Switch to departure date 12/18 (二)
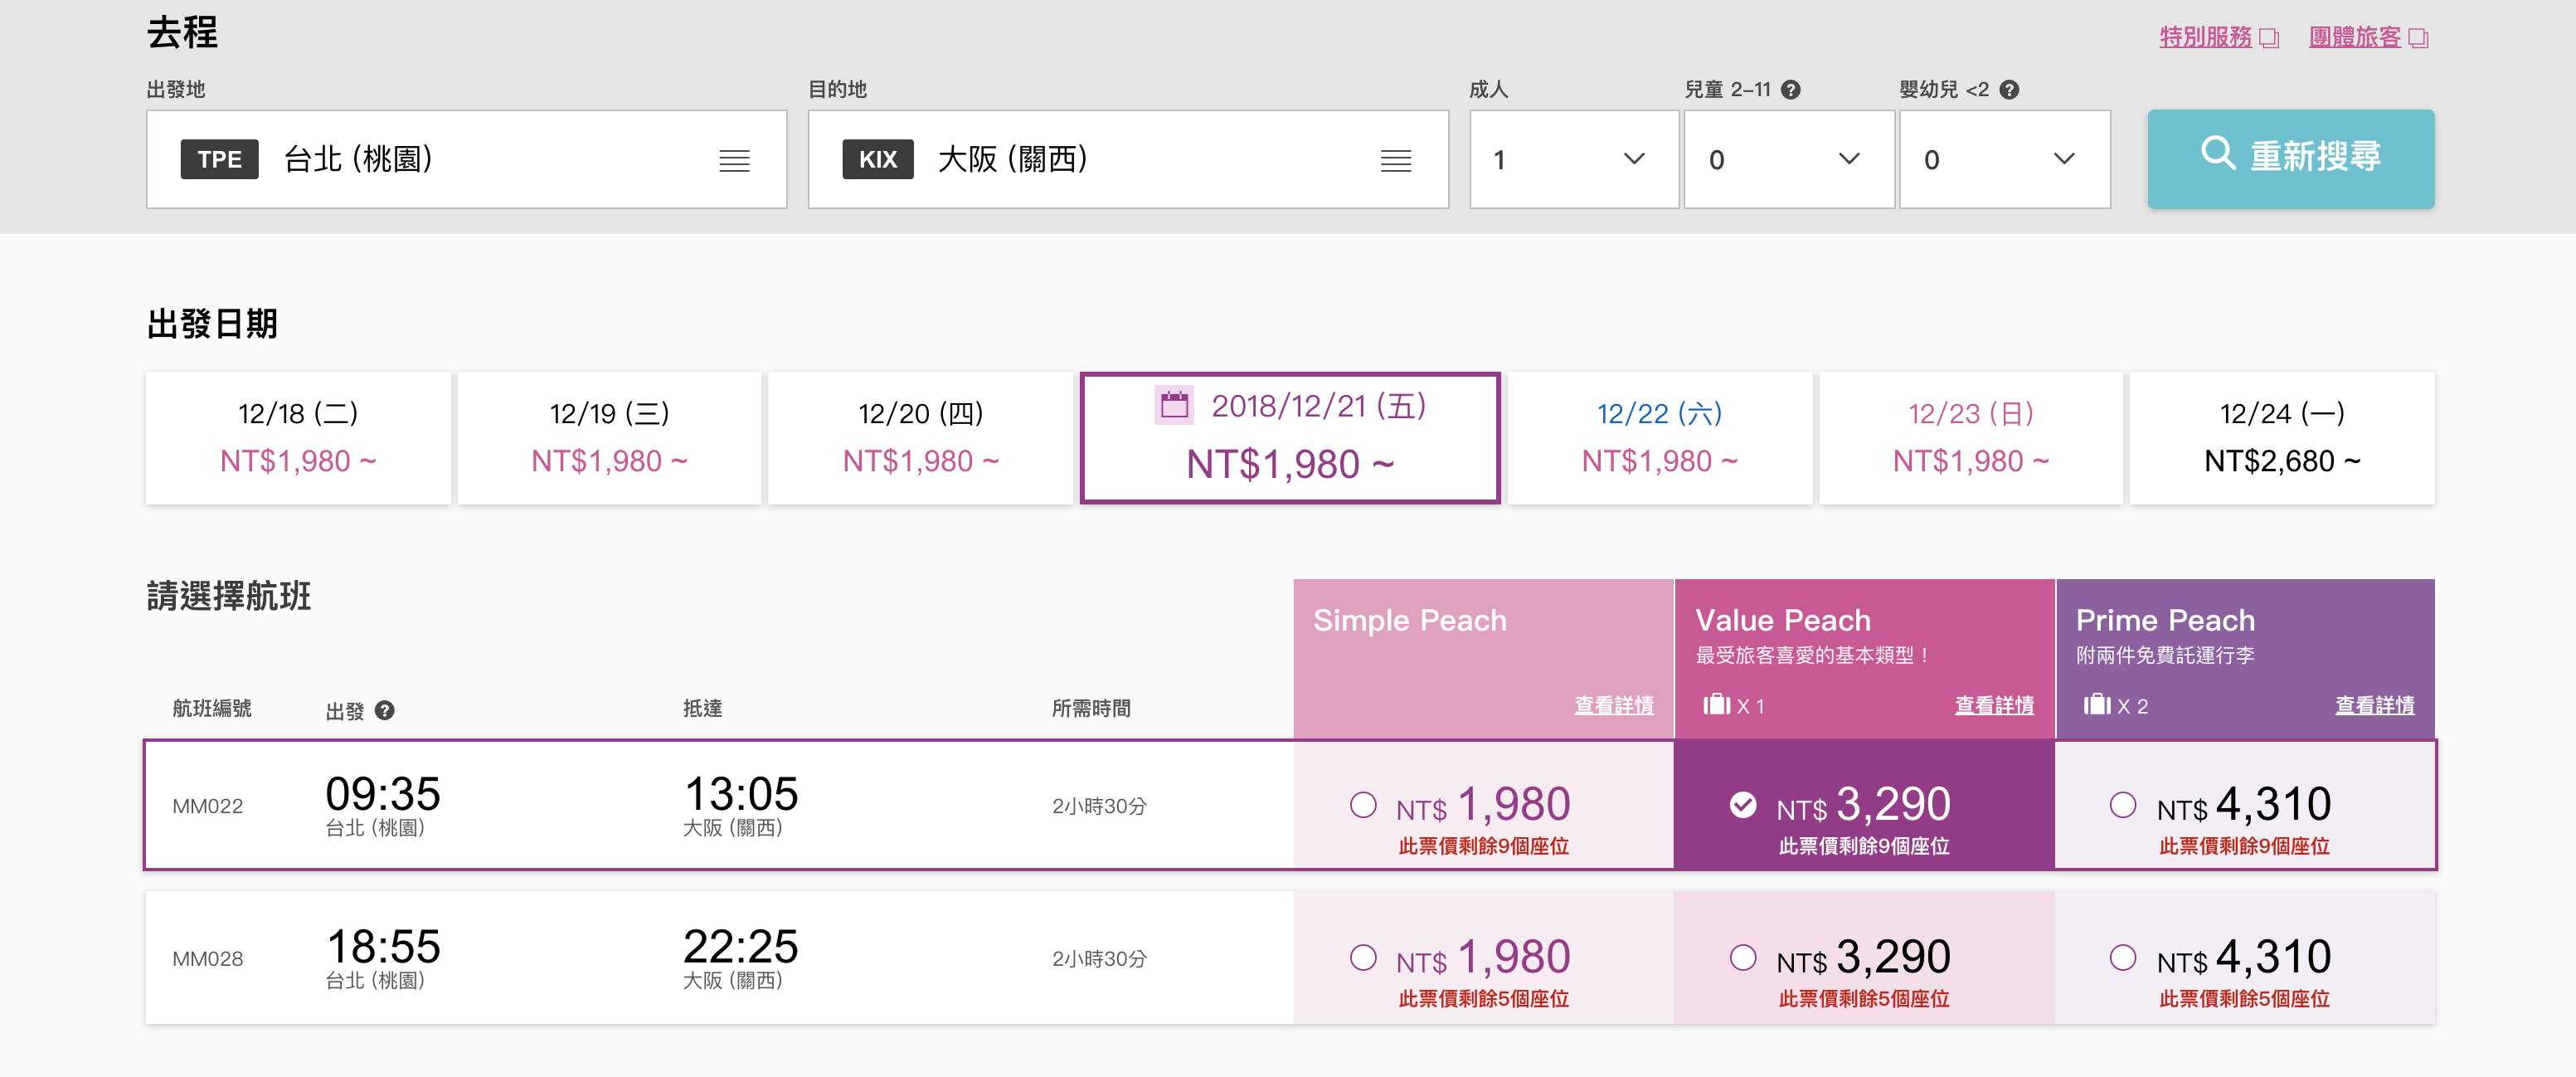Screen dimensions: 2576x1077 point(298,438)
